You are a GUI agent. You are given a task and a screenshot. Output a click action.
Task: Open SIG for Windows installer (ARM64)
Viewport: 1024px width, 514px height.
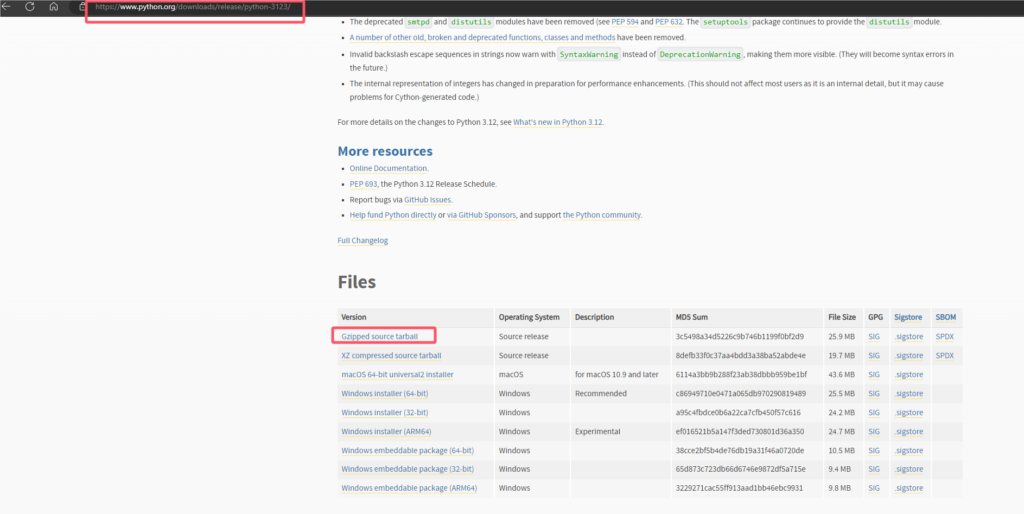point(874,431)
